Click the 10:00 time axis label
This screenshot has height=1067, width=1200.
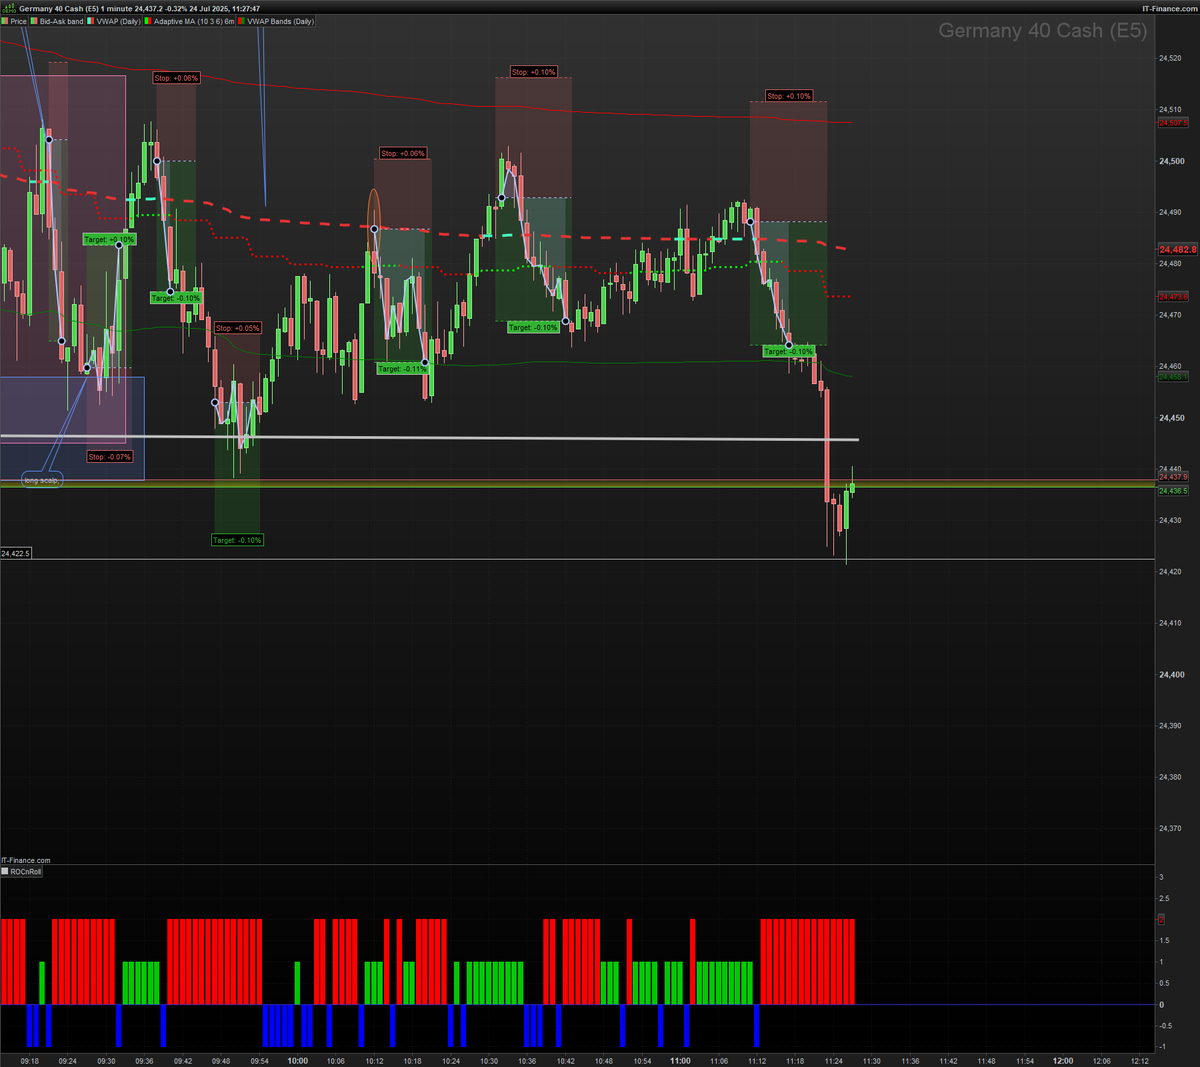click(297, 1061)
